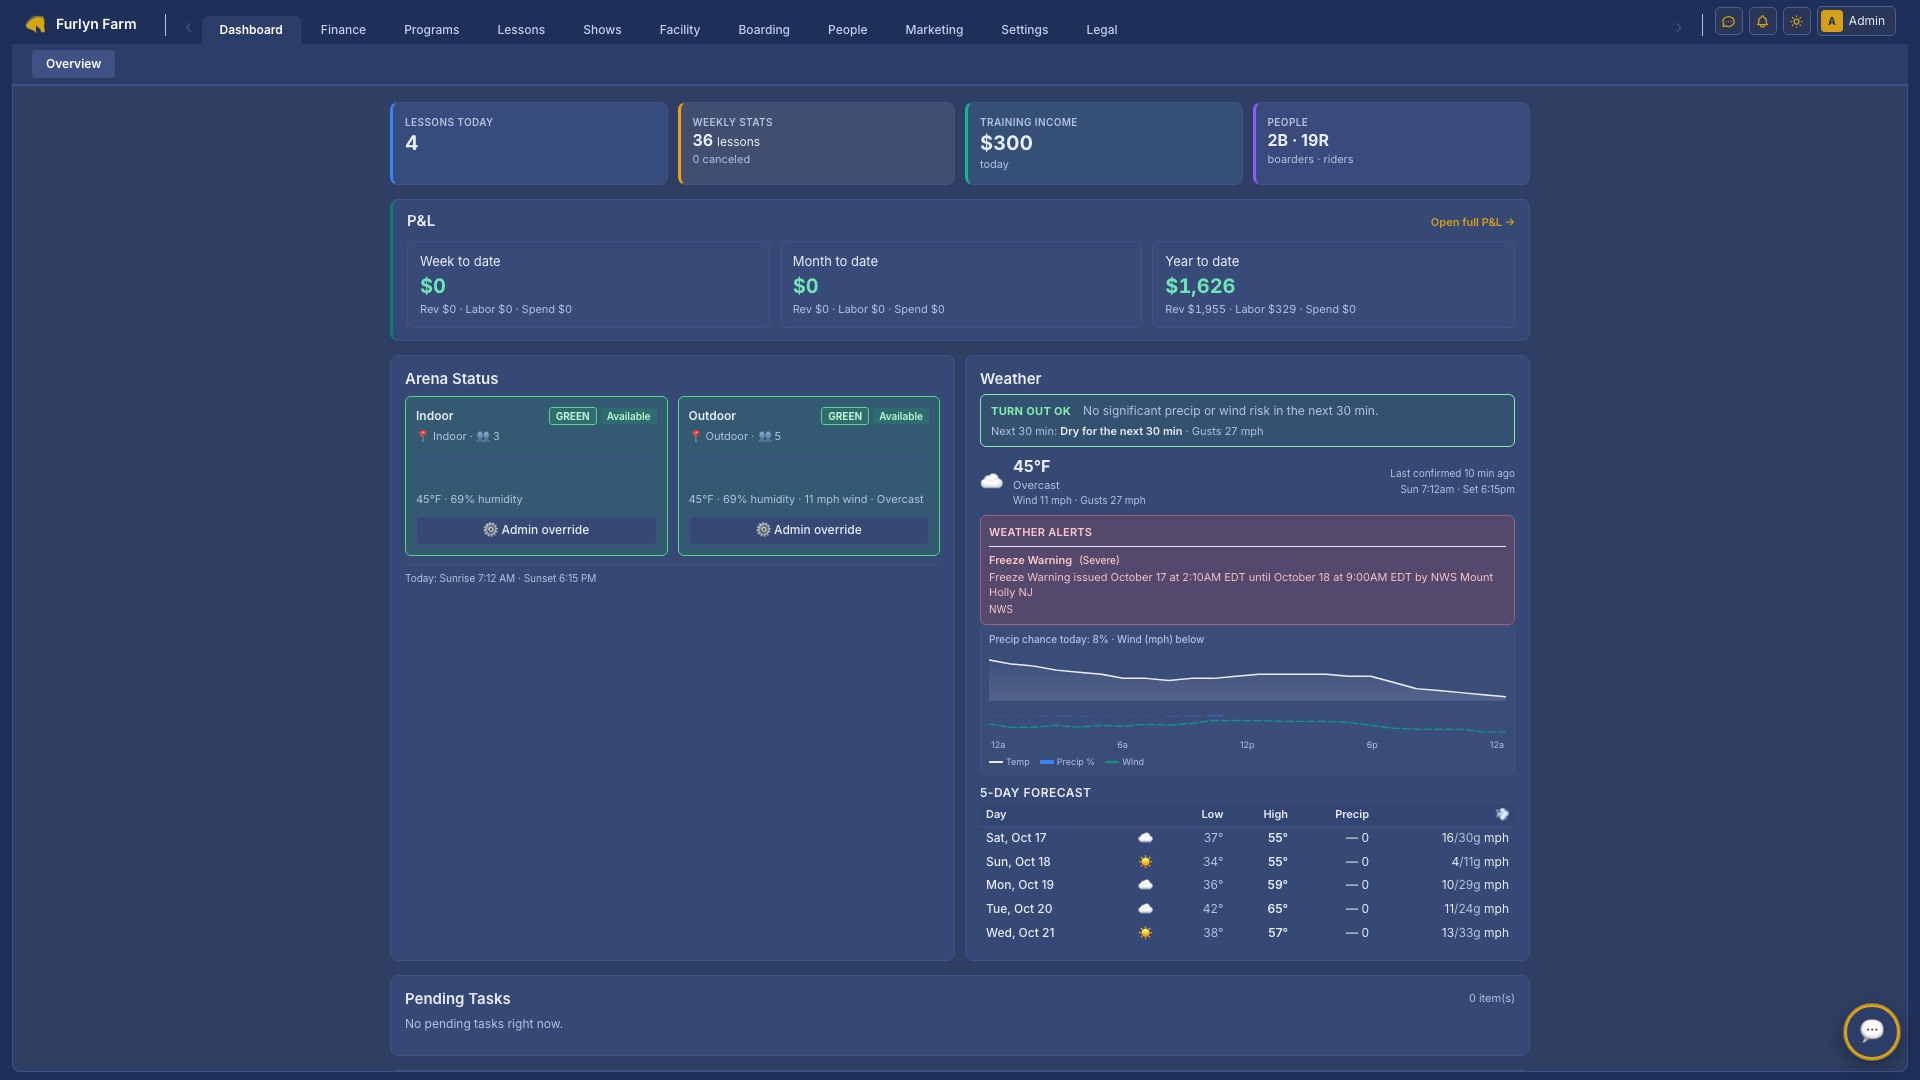Go to the Settings tab
This screenshot has width=1920, height=1080.
click(1024, 30)
